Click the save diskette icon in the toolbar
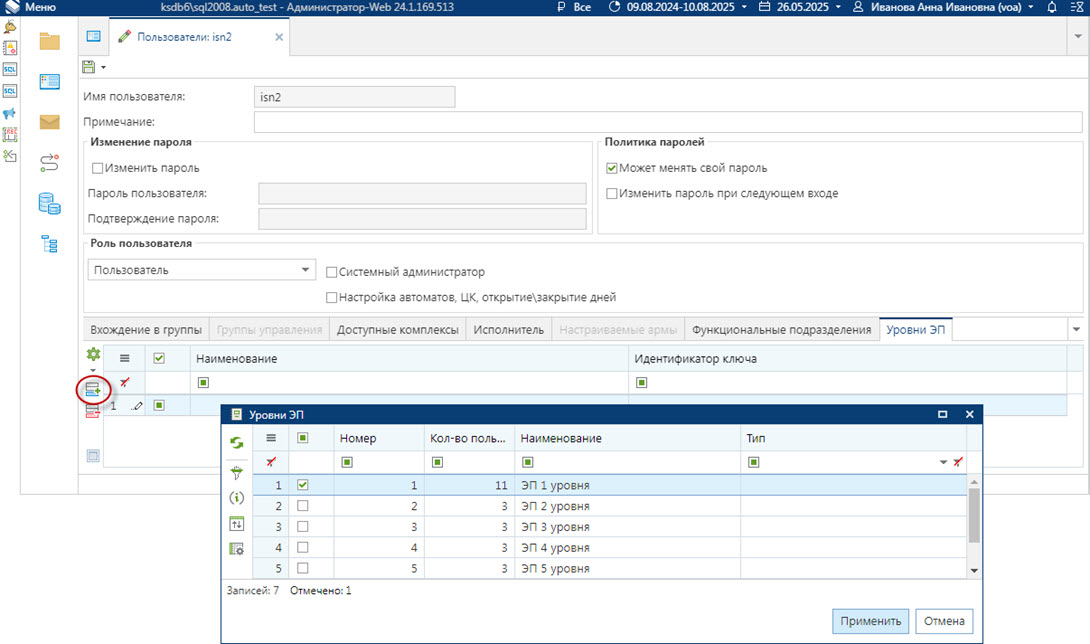The image size is (1090, 644). pyautogui.click(x=88, y=67)
